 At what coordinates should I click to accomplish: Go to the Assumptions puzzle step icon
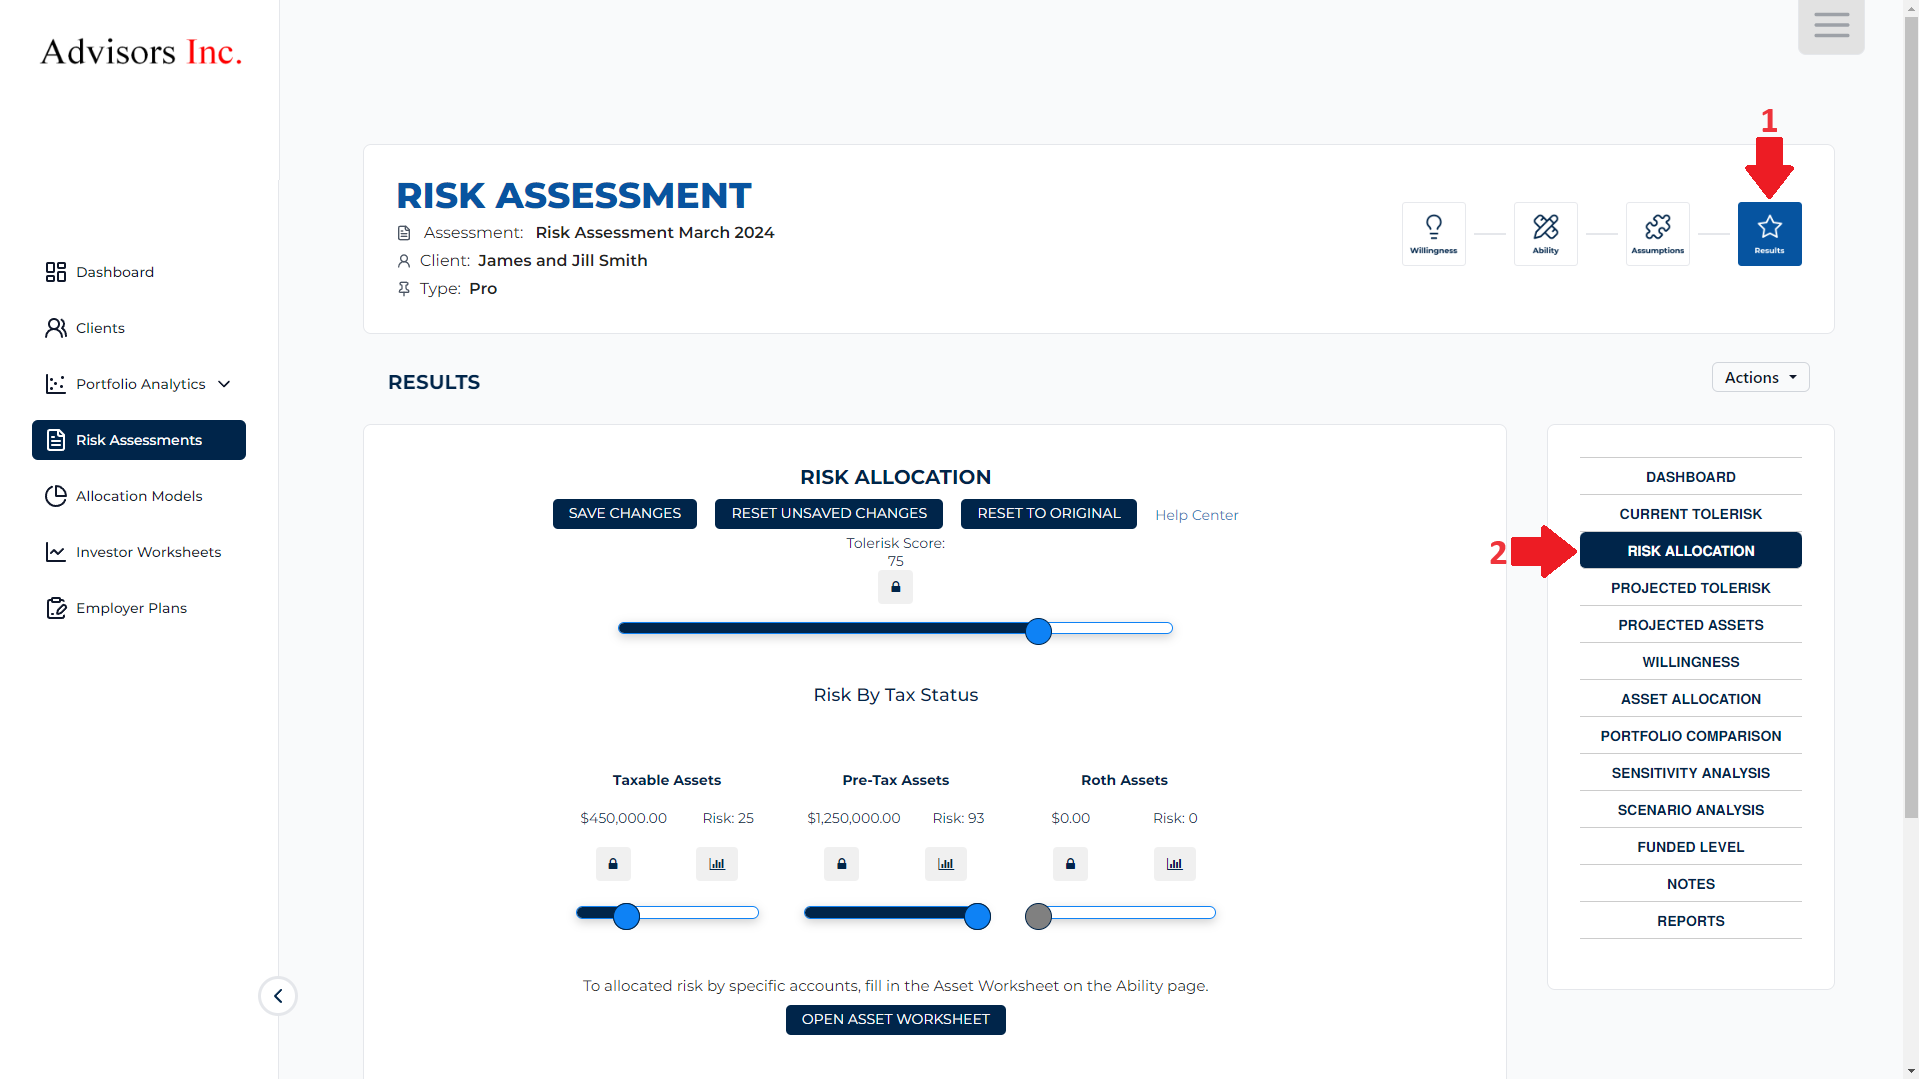[1657, 234]
